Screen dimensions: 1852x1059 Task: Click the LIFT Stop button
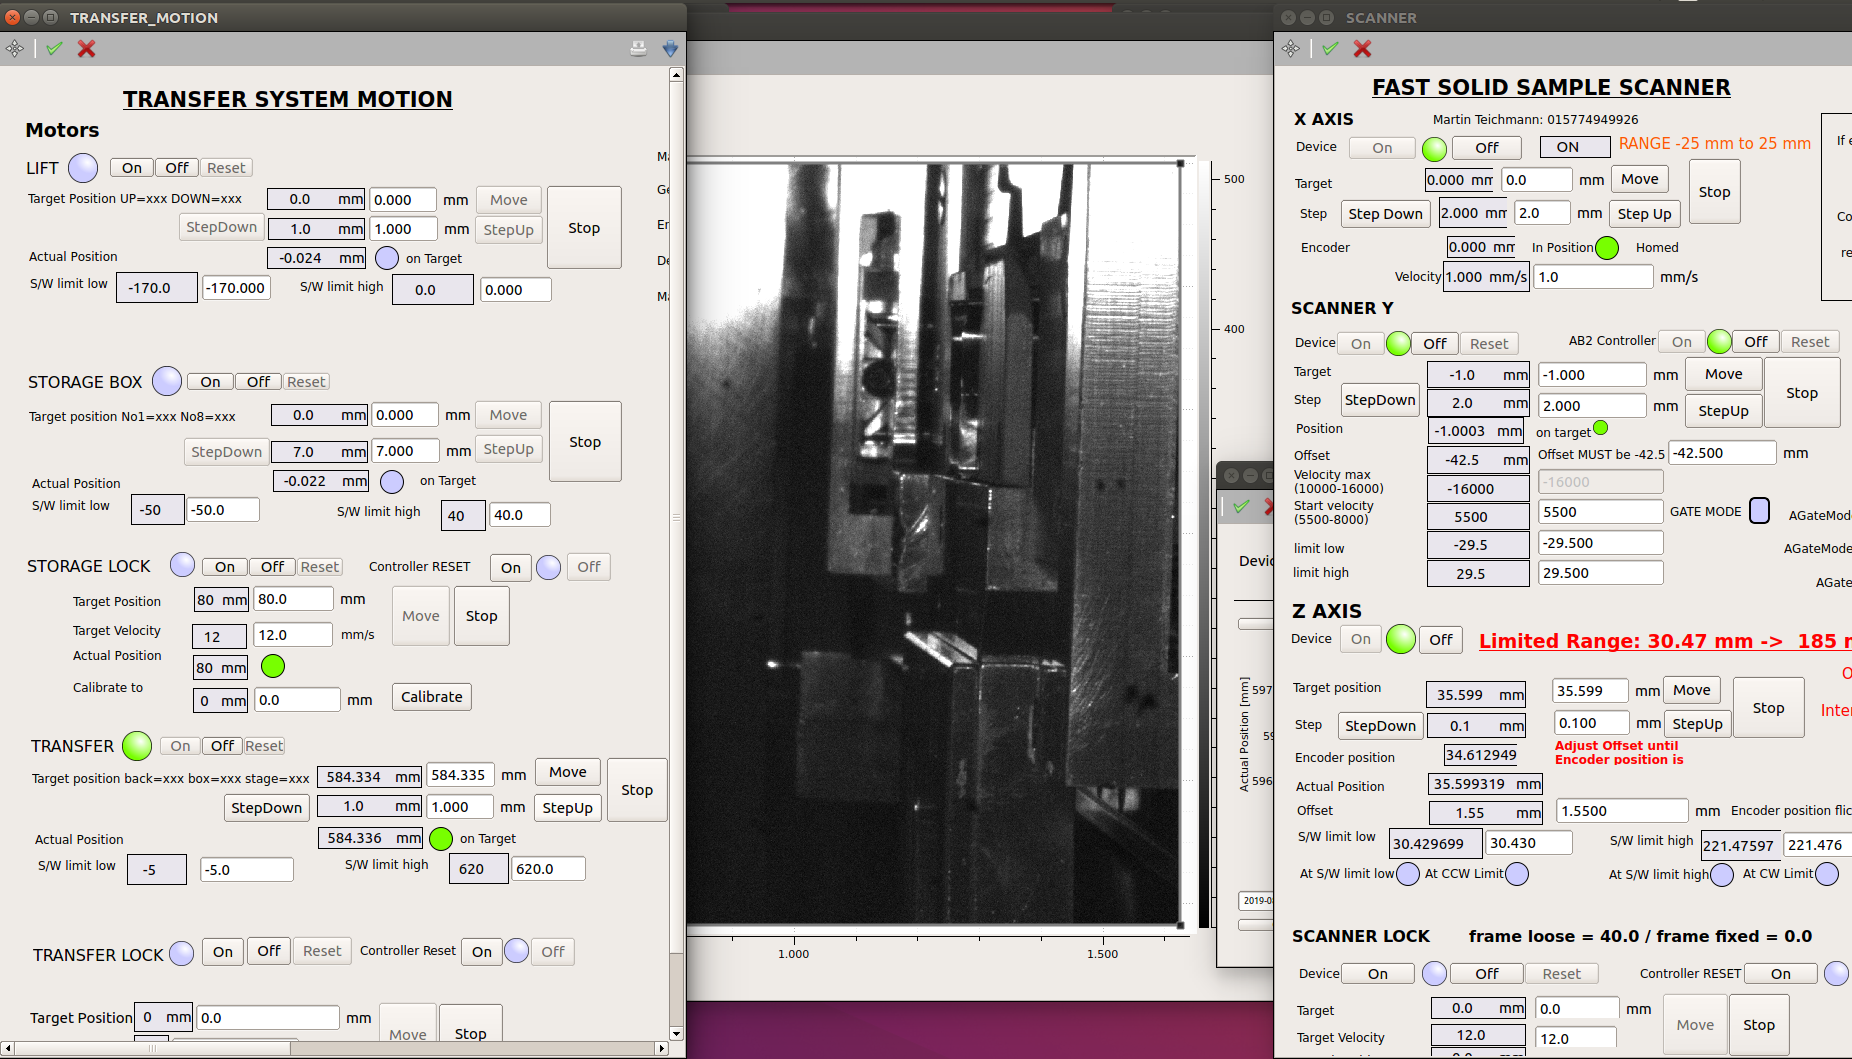584,228
